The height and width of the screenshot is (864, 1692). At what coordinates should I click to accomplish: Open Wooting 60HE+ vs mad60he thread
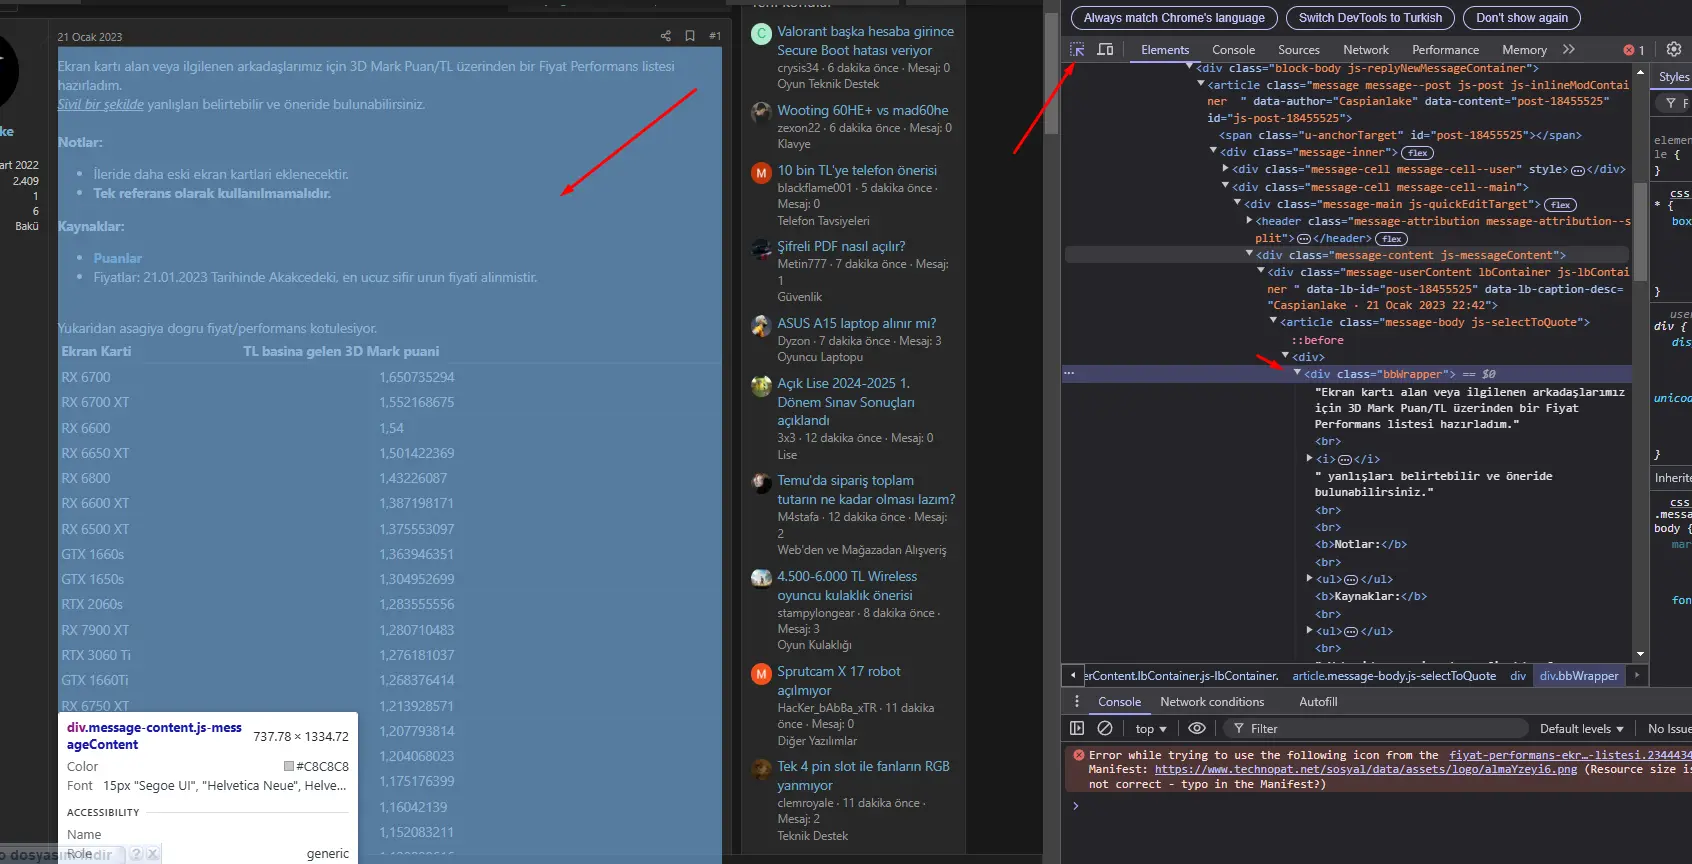(863, 110)
